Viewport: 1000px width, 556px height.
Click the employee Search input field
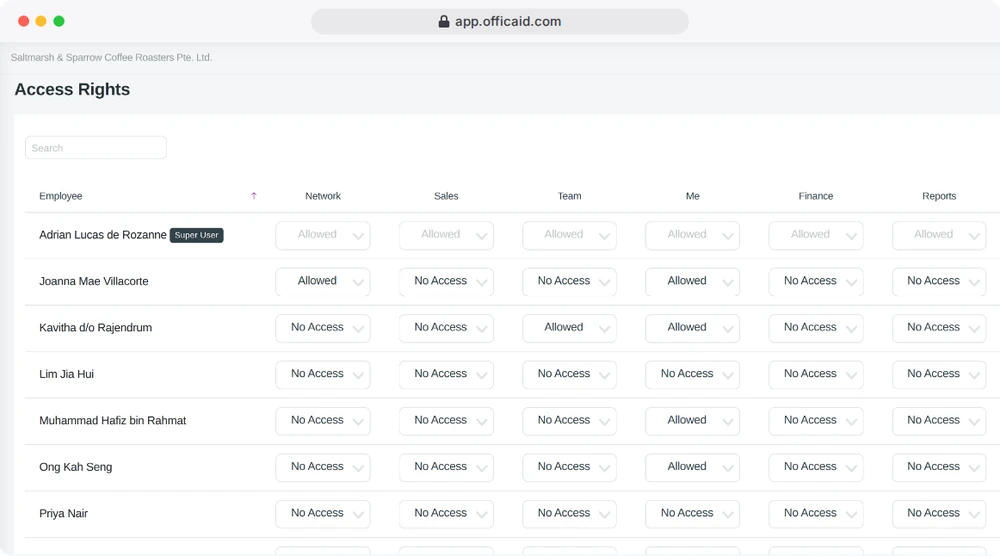point(96,148)
